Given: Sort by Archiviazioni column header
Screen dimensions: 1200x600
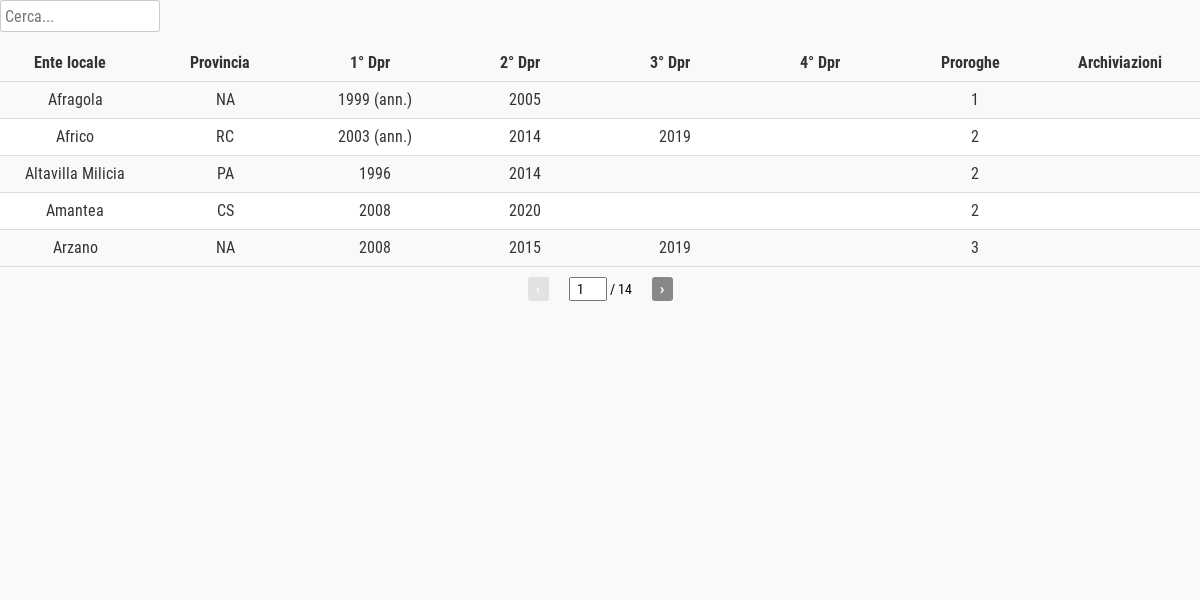Looking at the screenshot, I should 1120,62.
